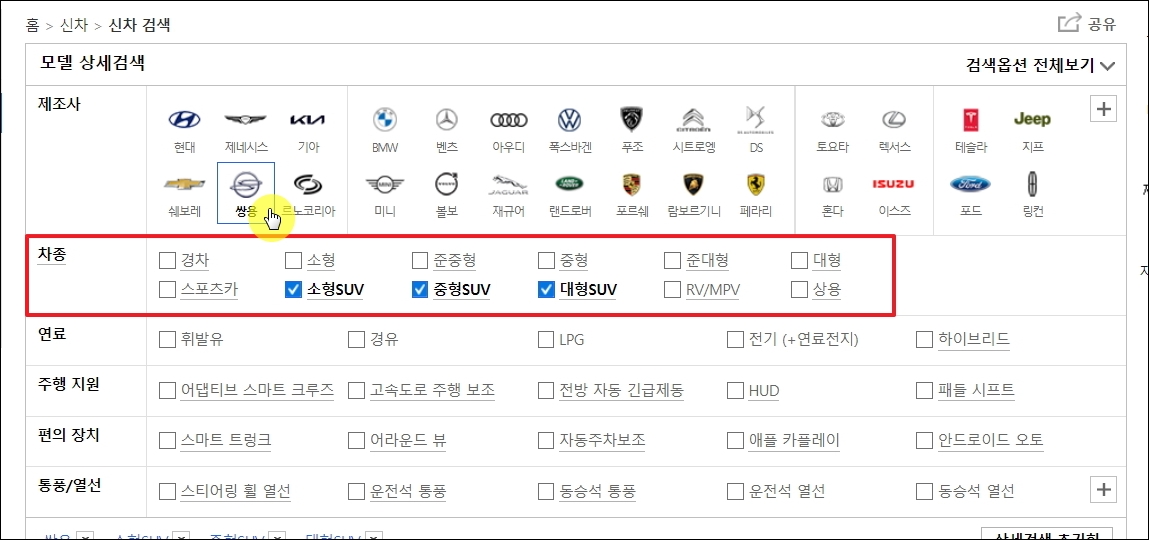The height and width of the screenshot is (540, 1149).
Task: Pick the Lexus (렉서스) logo
Action: [x=894, y=120]
